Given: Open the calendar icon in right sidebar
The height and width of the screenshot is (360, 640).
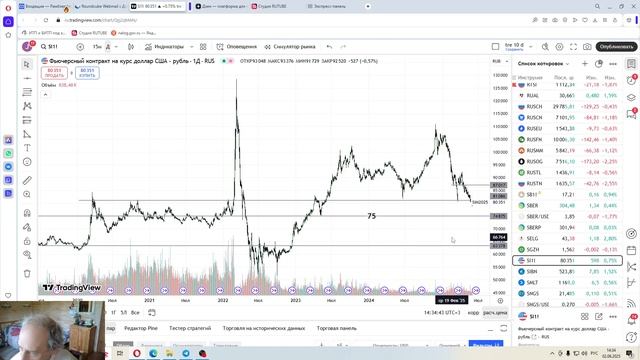Looking at the screenshot, I should pyautogui.click(x=631, y=250).
